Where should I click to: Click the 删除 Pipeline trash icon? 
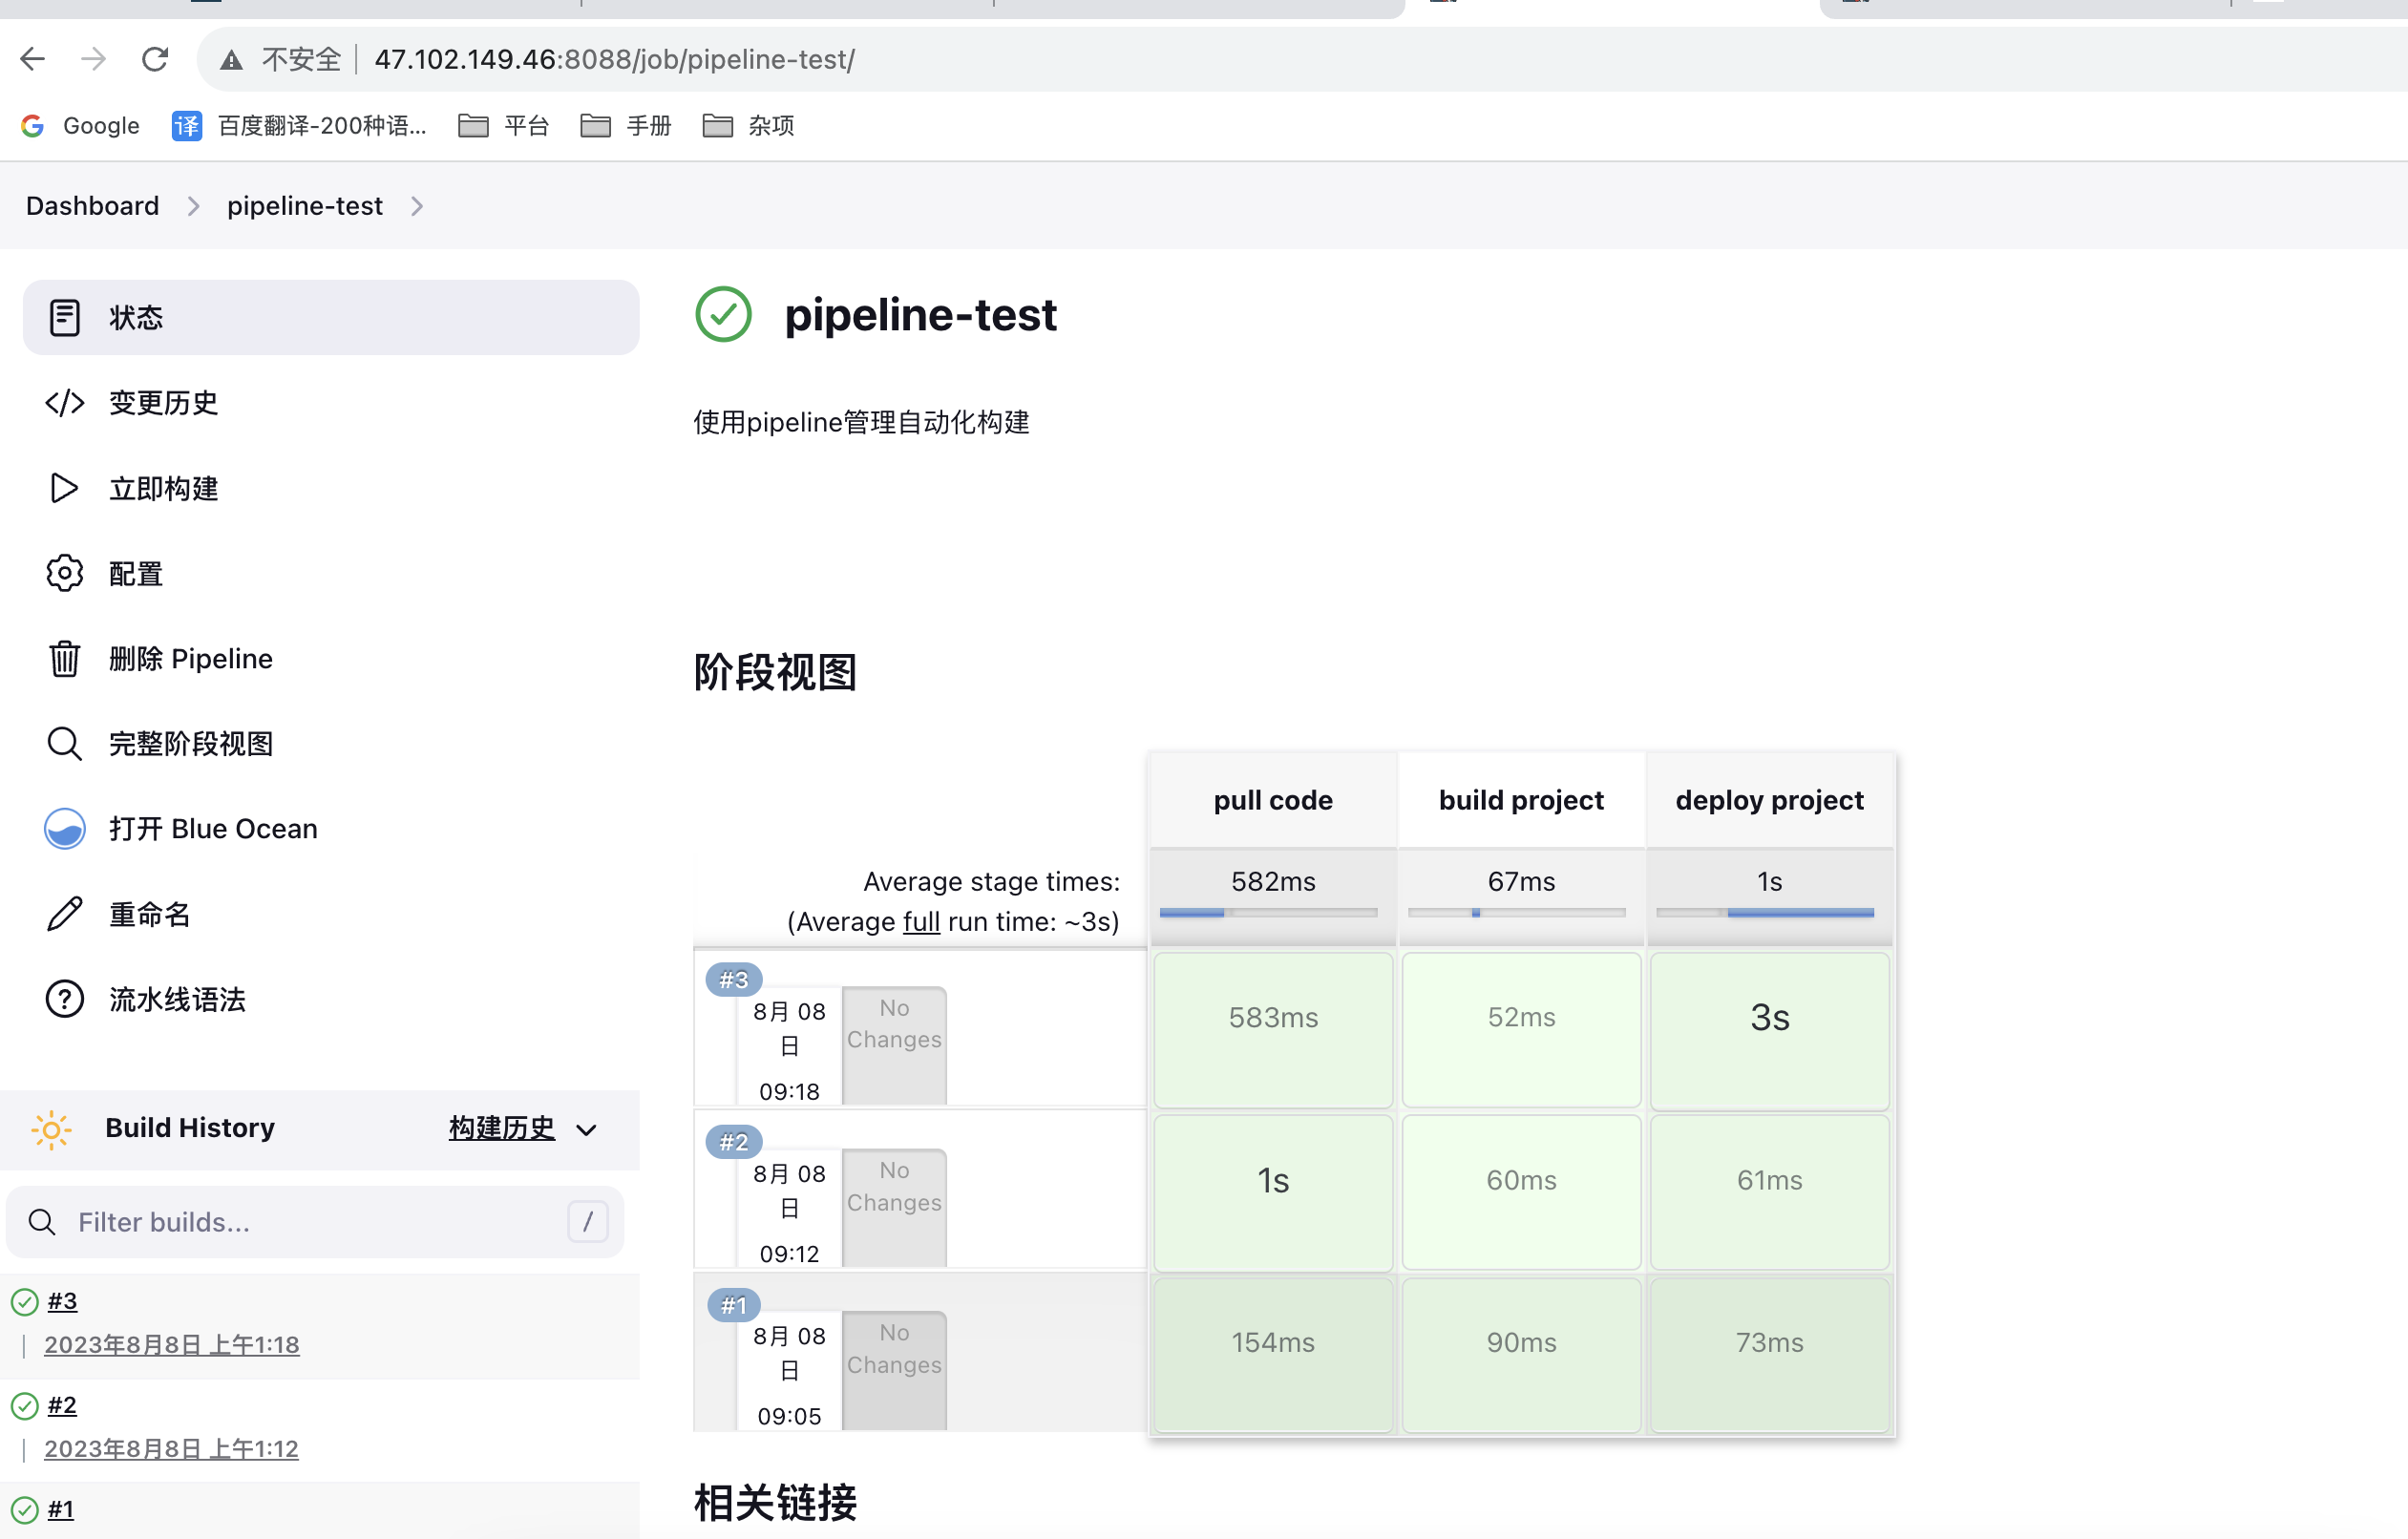pyautogui.click(x=65, y=659)
